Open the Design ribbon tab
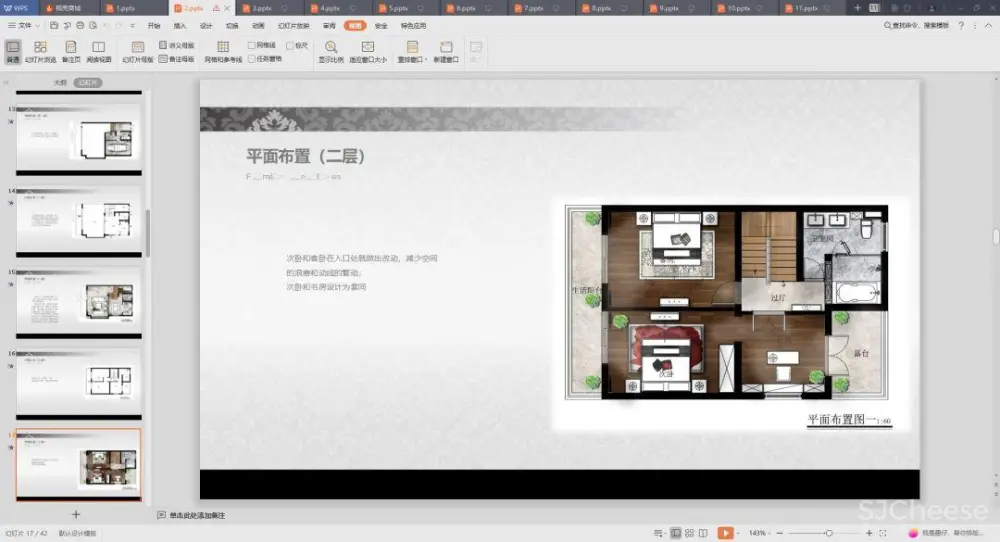 pyautogui.click(x=206, y=26)
